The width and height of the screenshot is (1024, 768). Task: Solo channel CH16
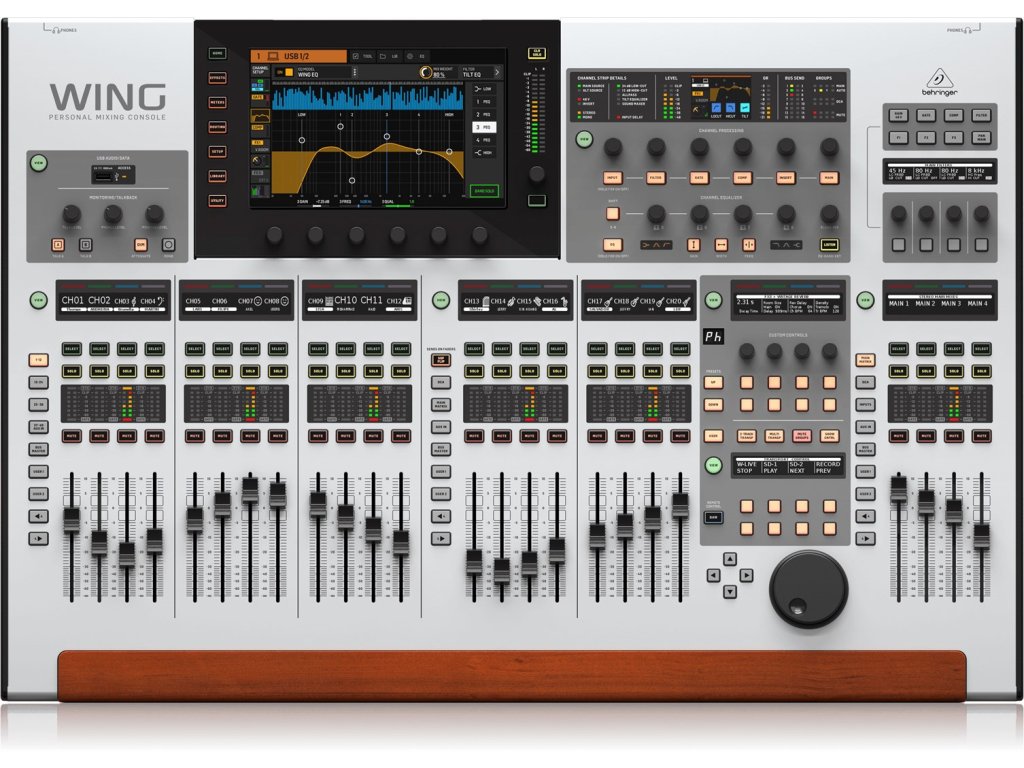point(557,371)
